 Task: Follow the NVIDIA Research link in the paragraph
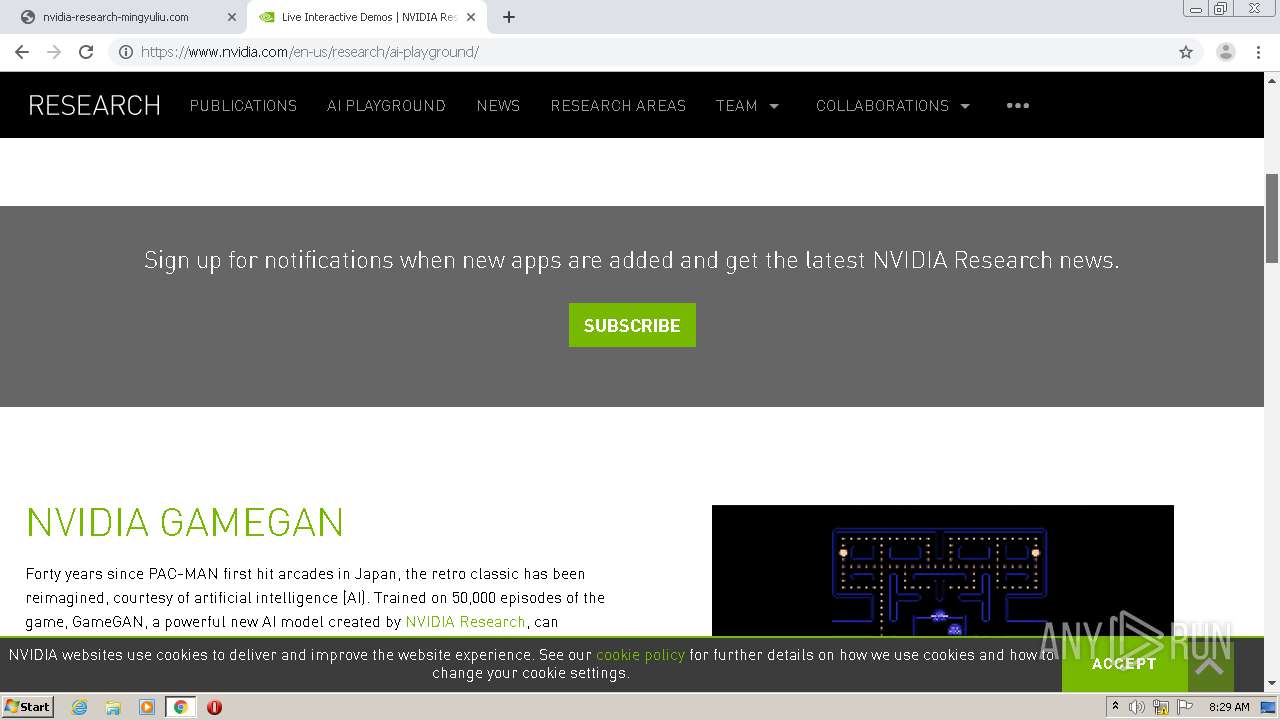tap(465, 622)
